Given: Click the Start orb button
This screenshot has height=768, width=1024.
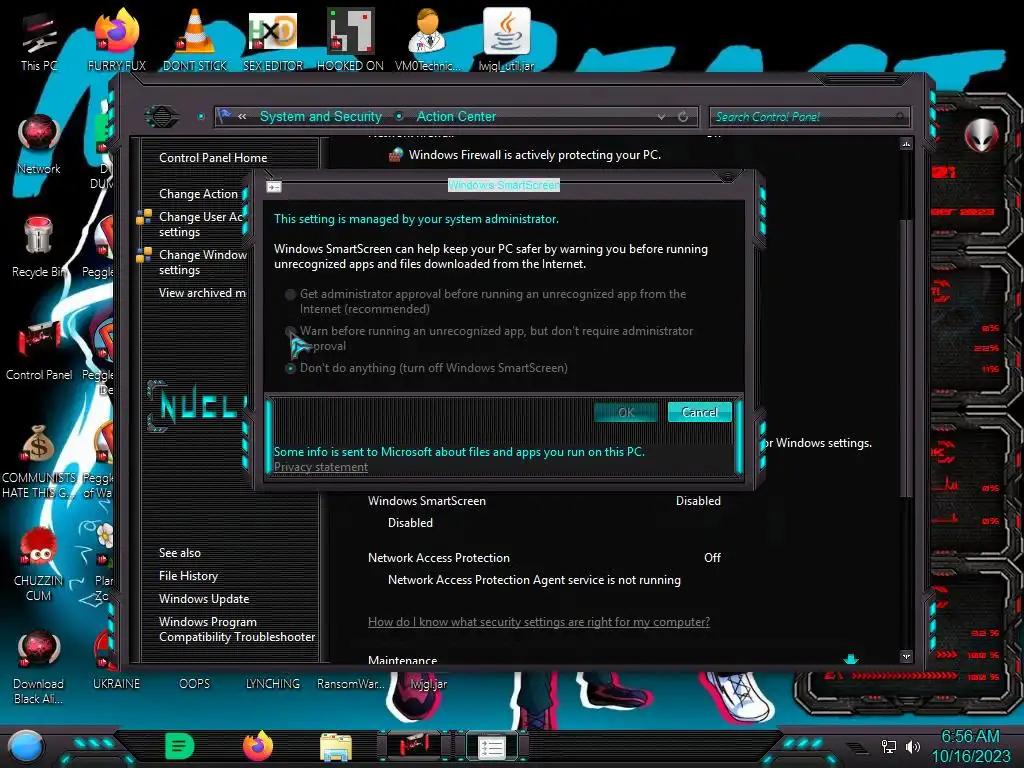Looking at the screenshot, I should tap(26, 746).
